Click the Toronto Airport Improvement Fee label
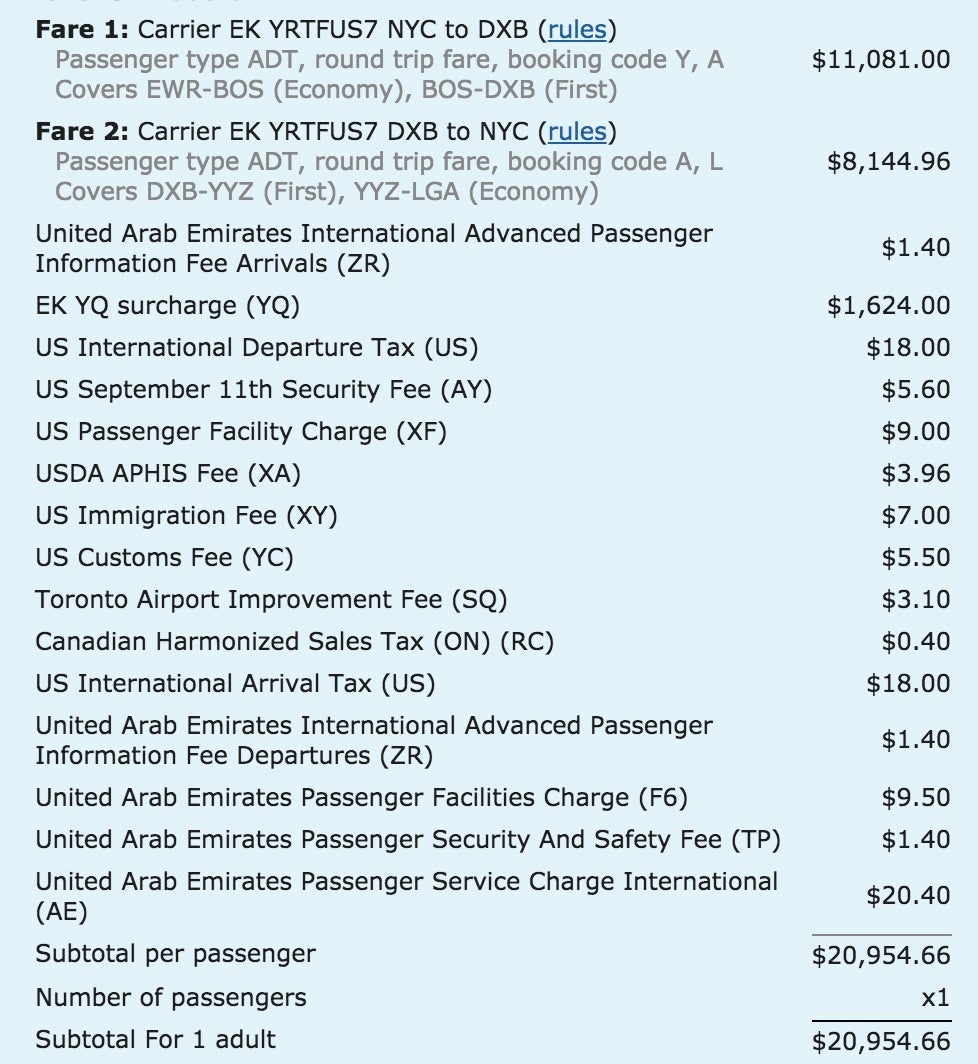 [x=271, y=600]
